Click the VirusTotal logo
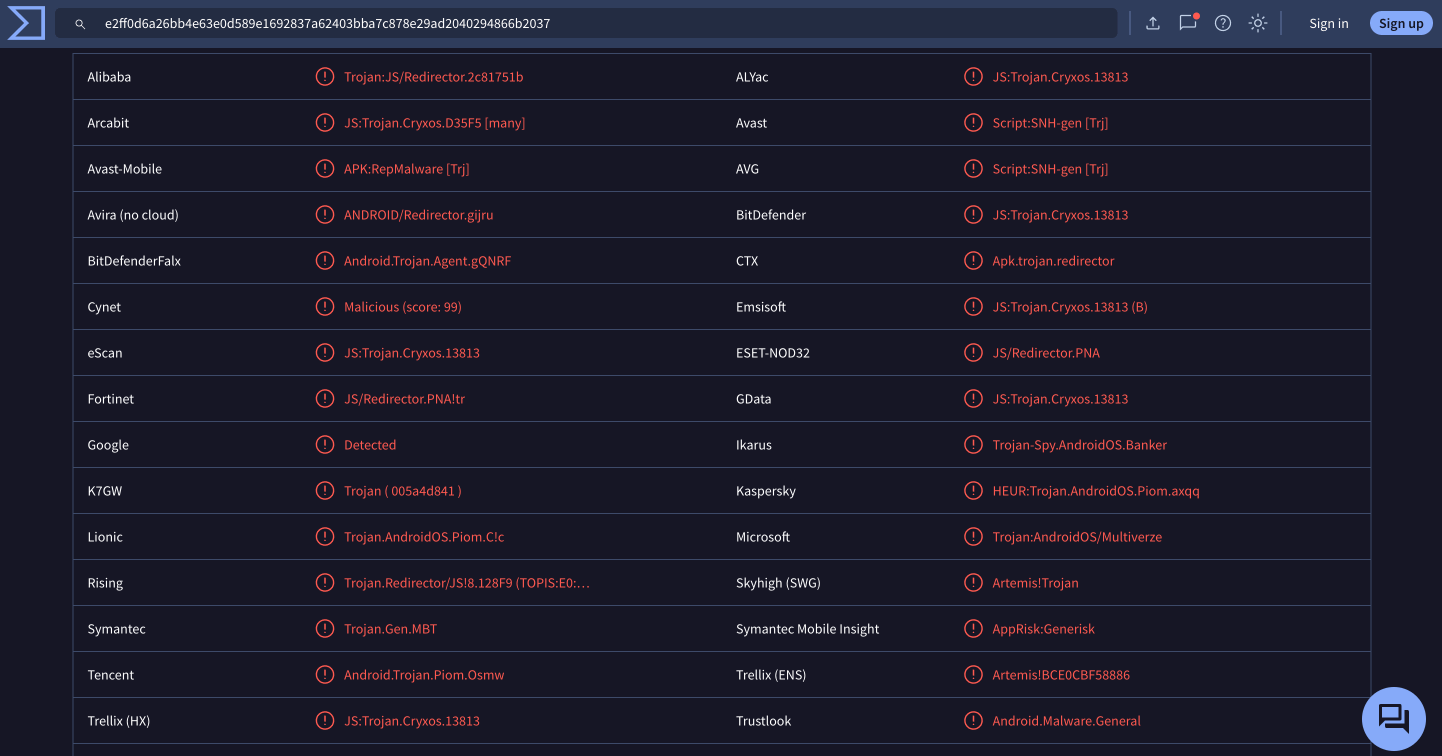1442x756 pixels. pos(25,22)
